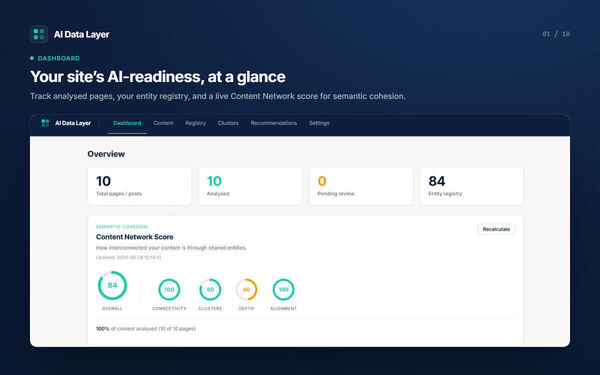This screenshot has width=600, height=375.
Task: Open the Pending review stat card
Action: 361,186
